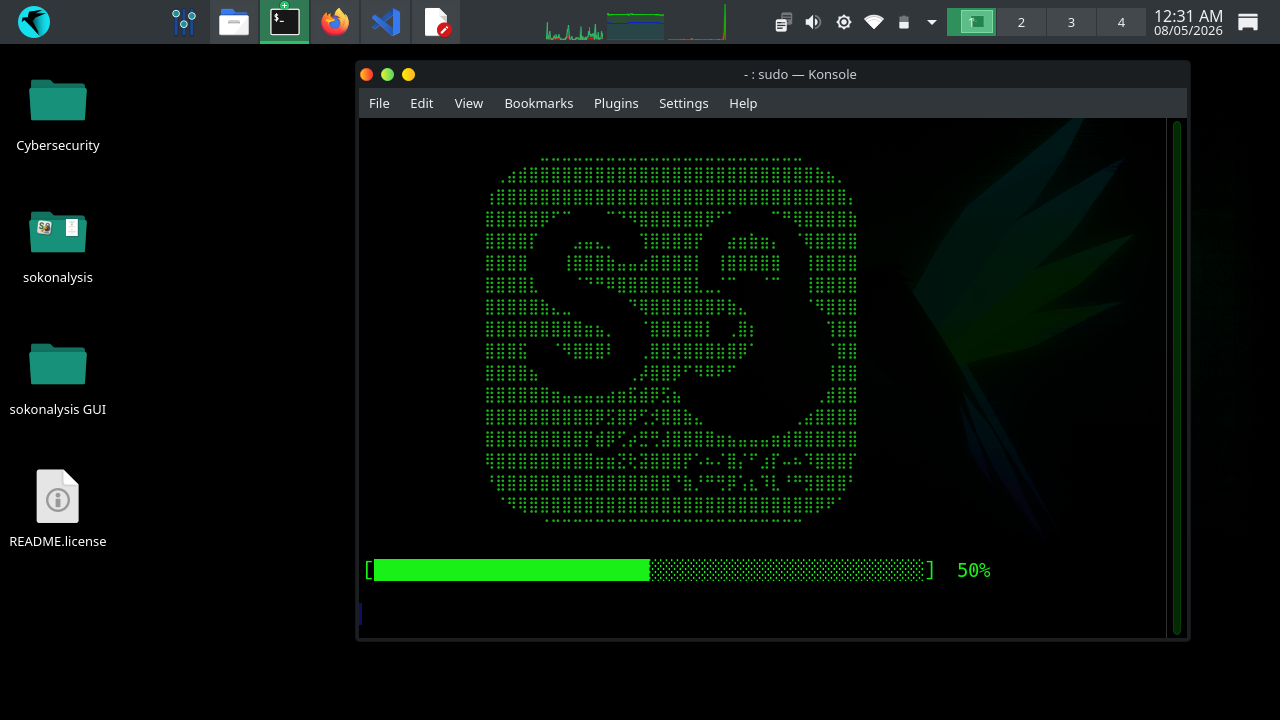Open the Plugins menu in Konsole
This screenshot has height=720, width=1280.
point(616,103)
